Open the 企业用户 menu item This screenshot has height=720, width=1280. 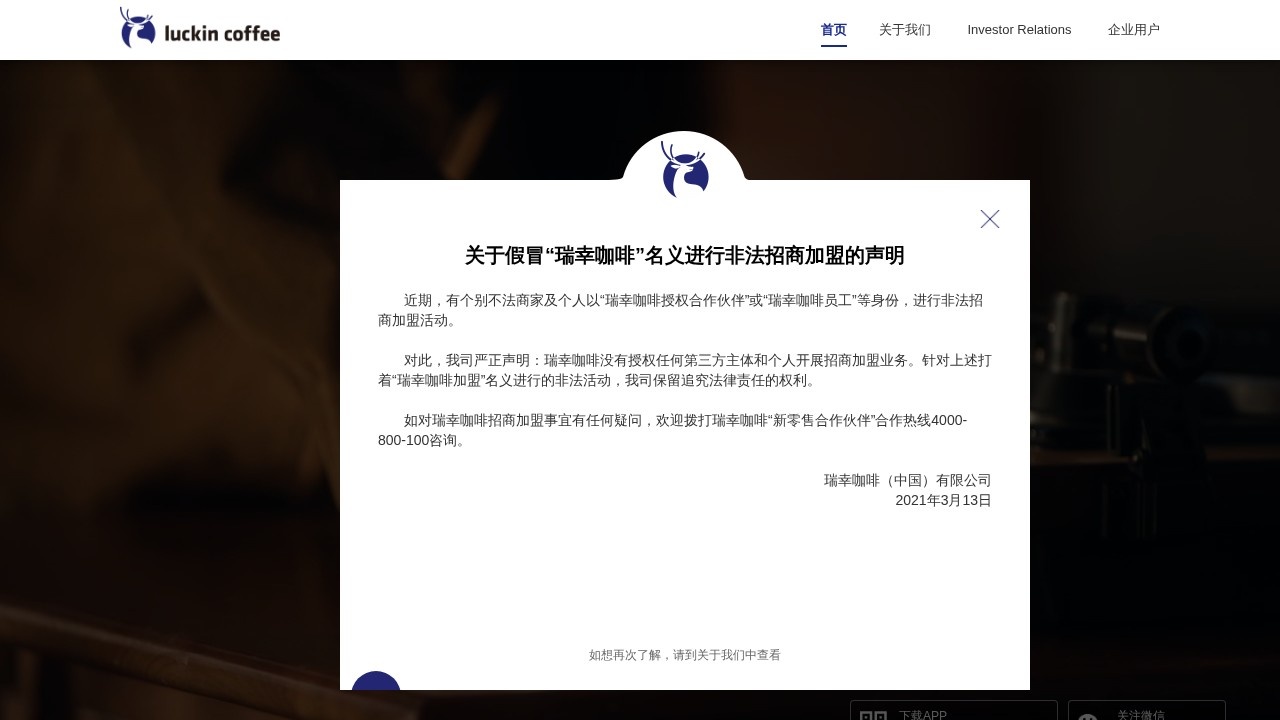click(1134, 29)
